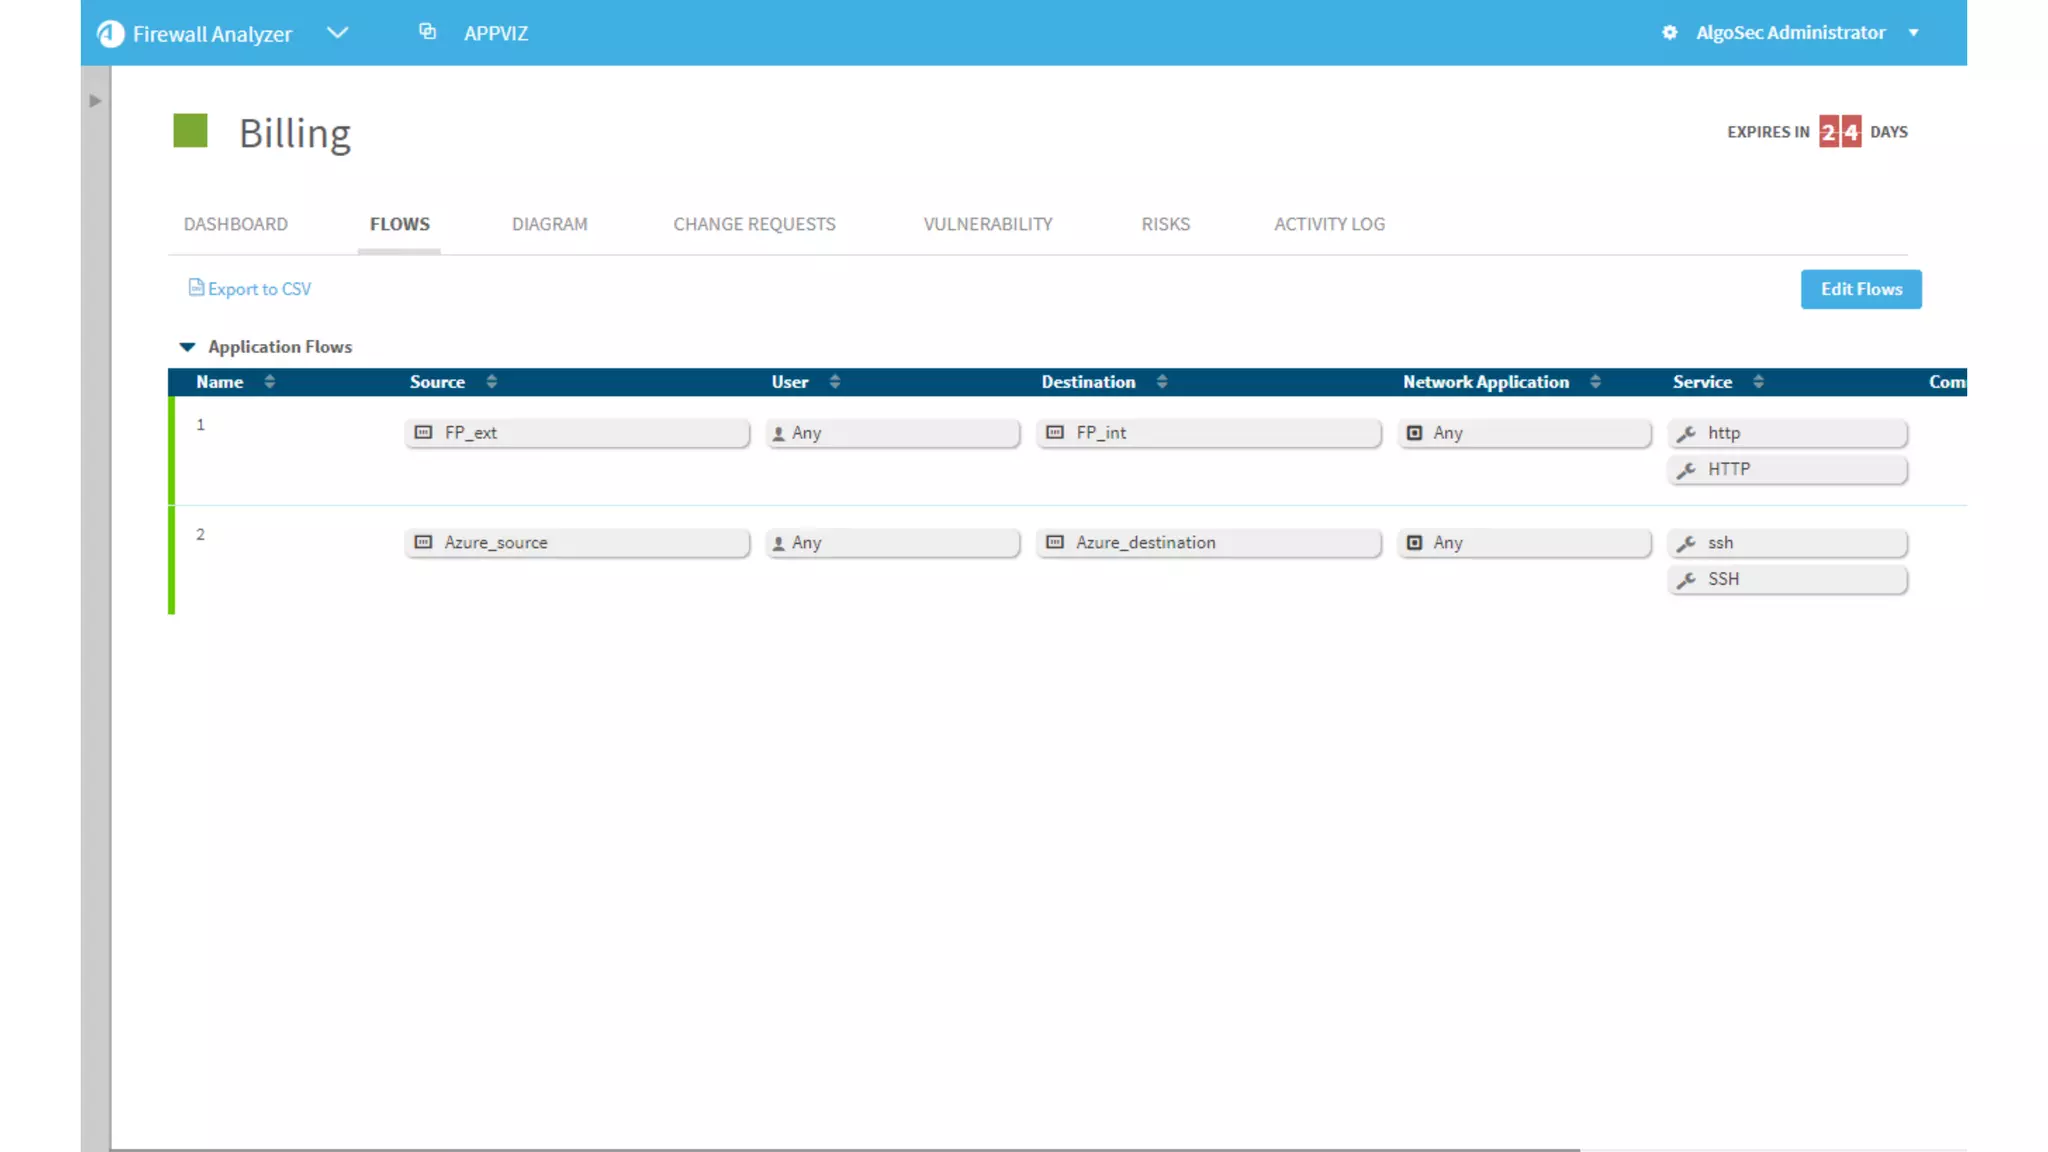Open the Vulnerability tab
The height and width of the screenshot is (1152, 2048).
coord(987,224)
